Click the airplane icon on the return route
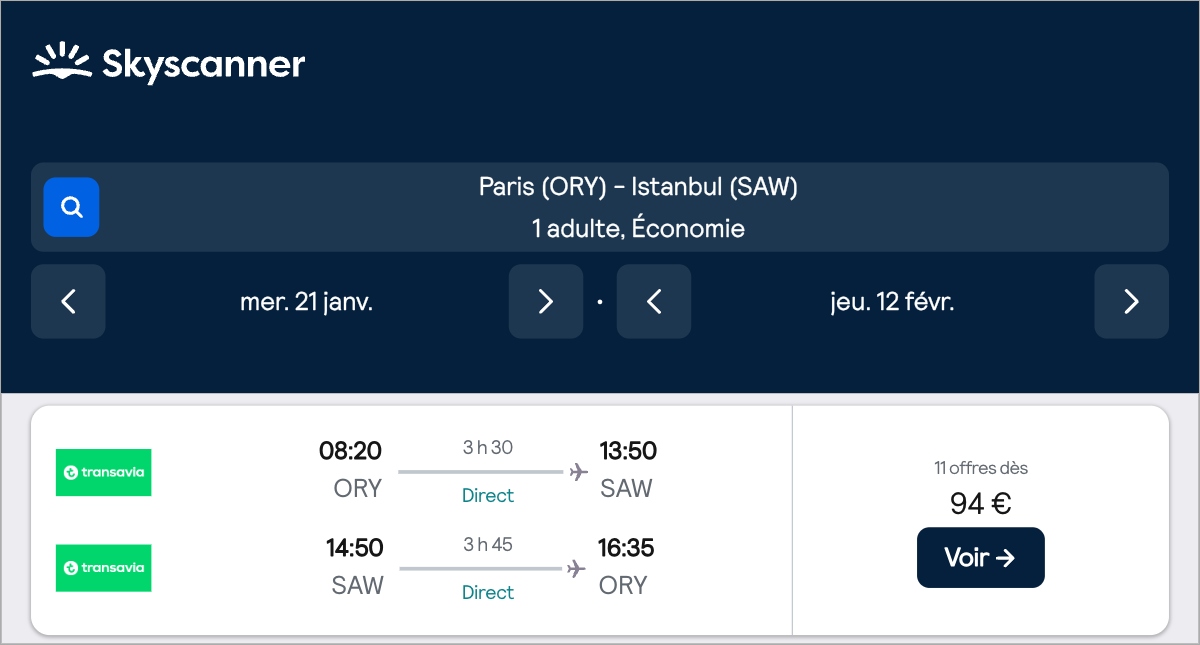Screen dimensions: 1200x645 (x=575, y=569)
